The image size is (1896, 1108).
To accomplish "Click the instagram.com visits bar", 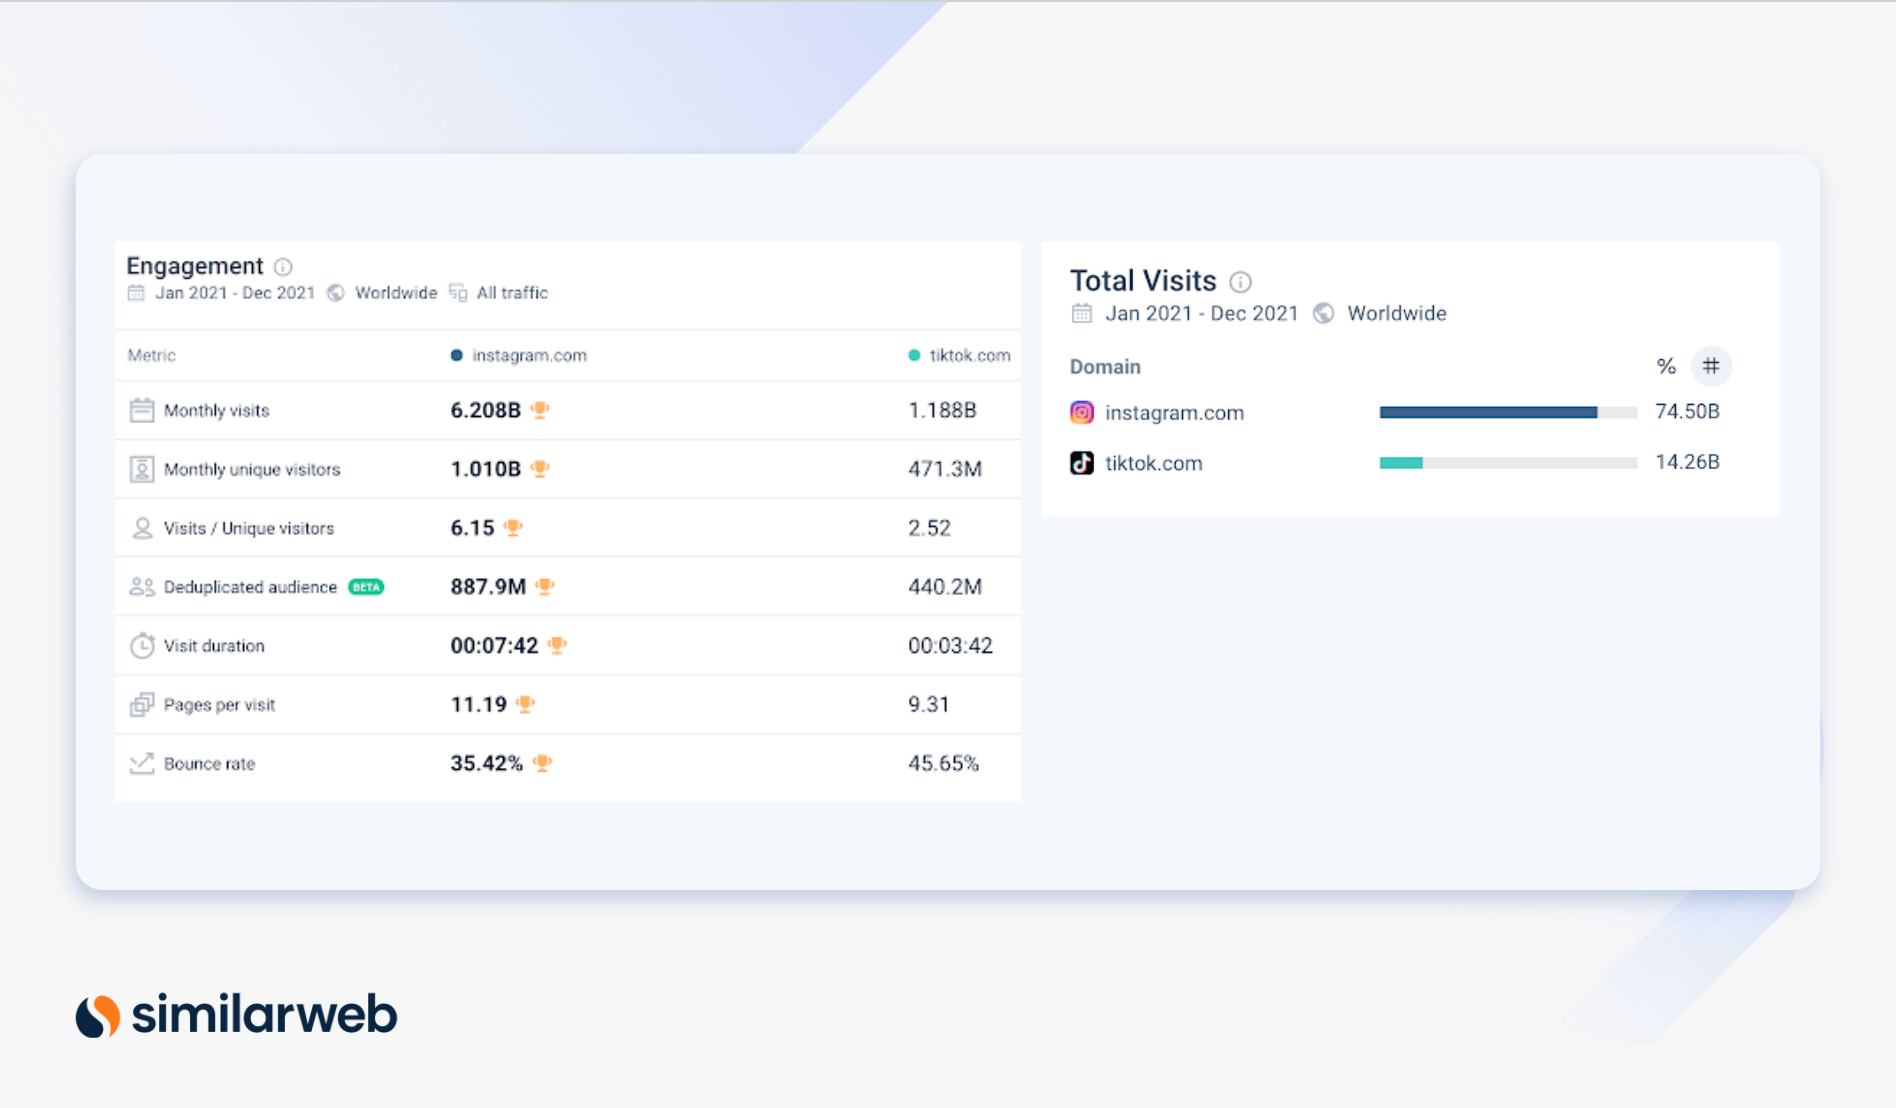I will pyautogui.click(x=1508, y=412).
